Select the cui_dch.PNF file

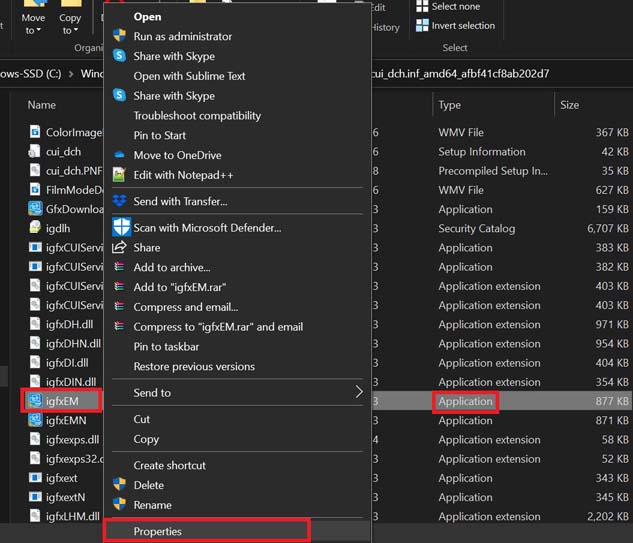74,171
